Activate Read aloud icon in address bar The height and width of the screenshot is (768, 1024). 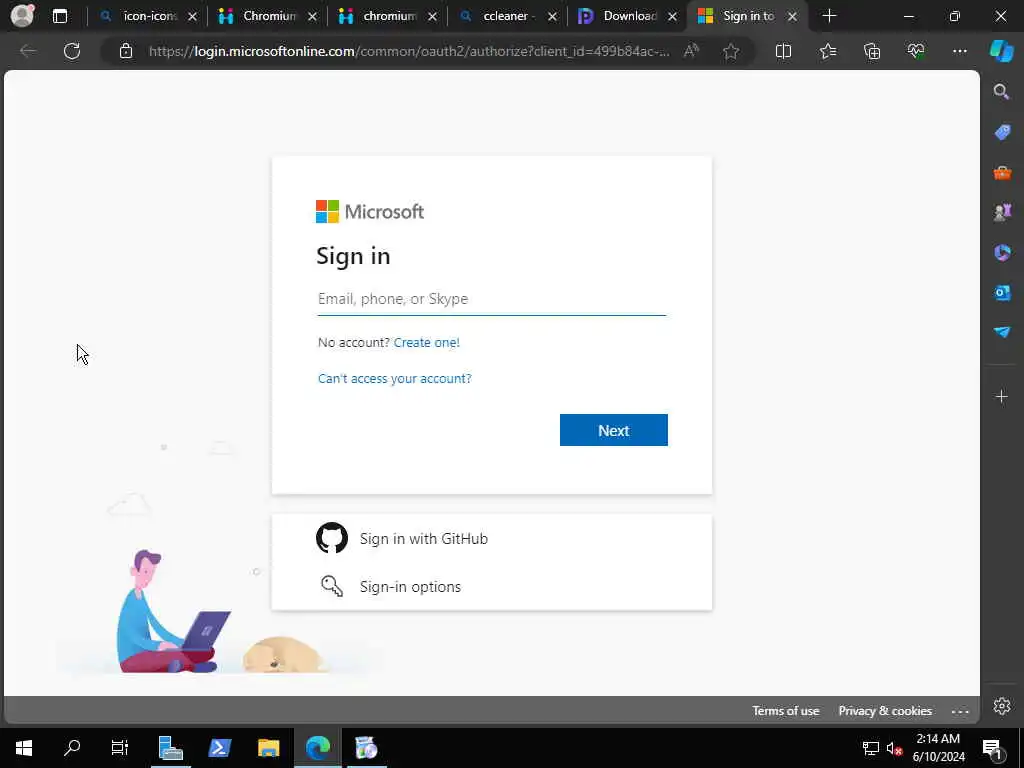[691, 51]
